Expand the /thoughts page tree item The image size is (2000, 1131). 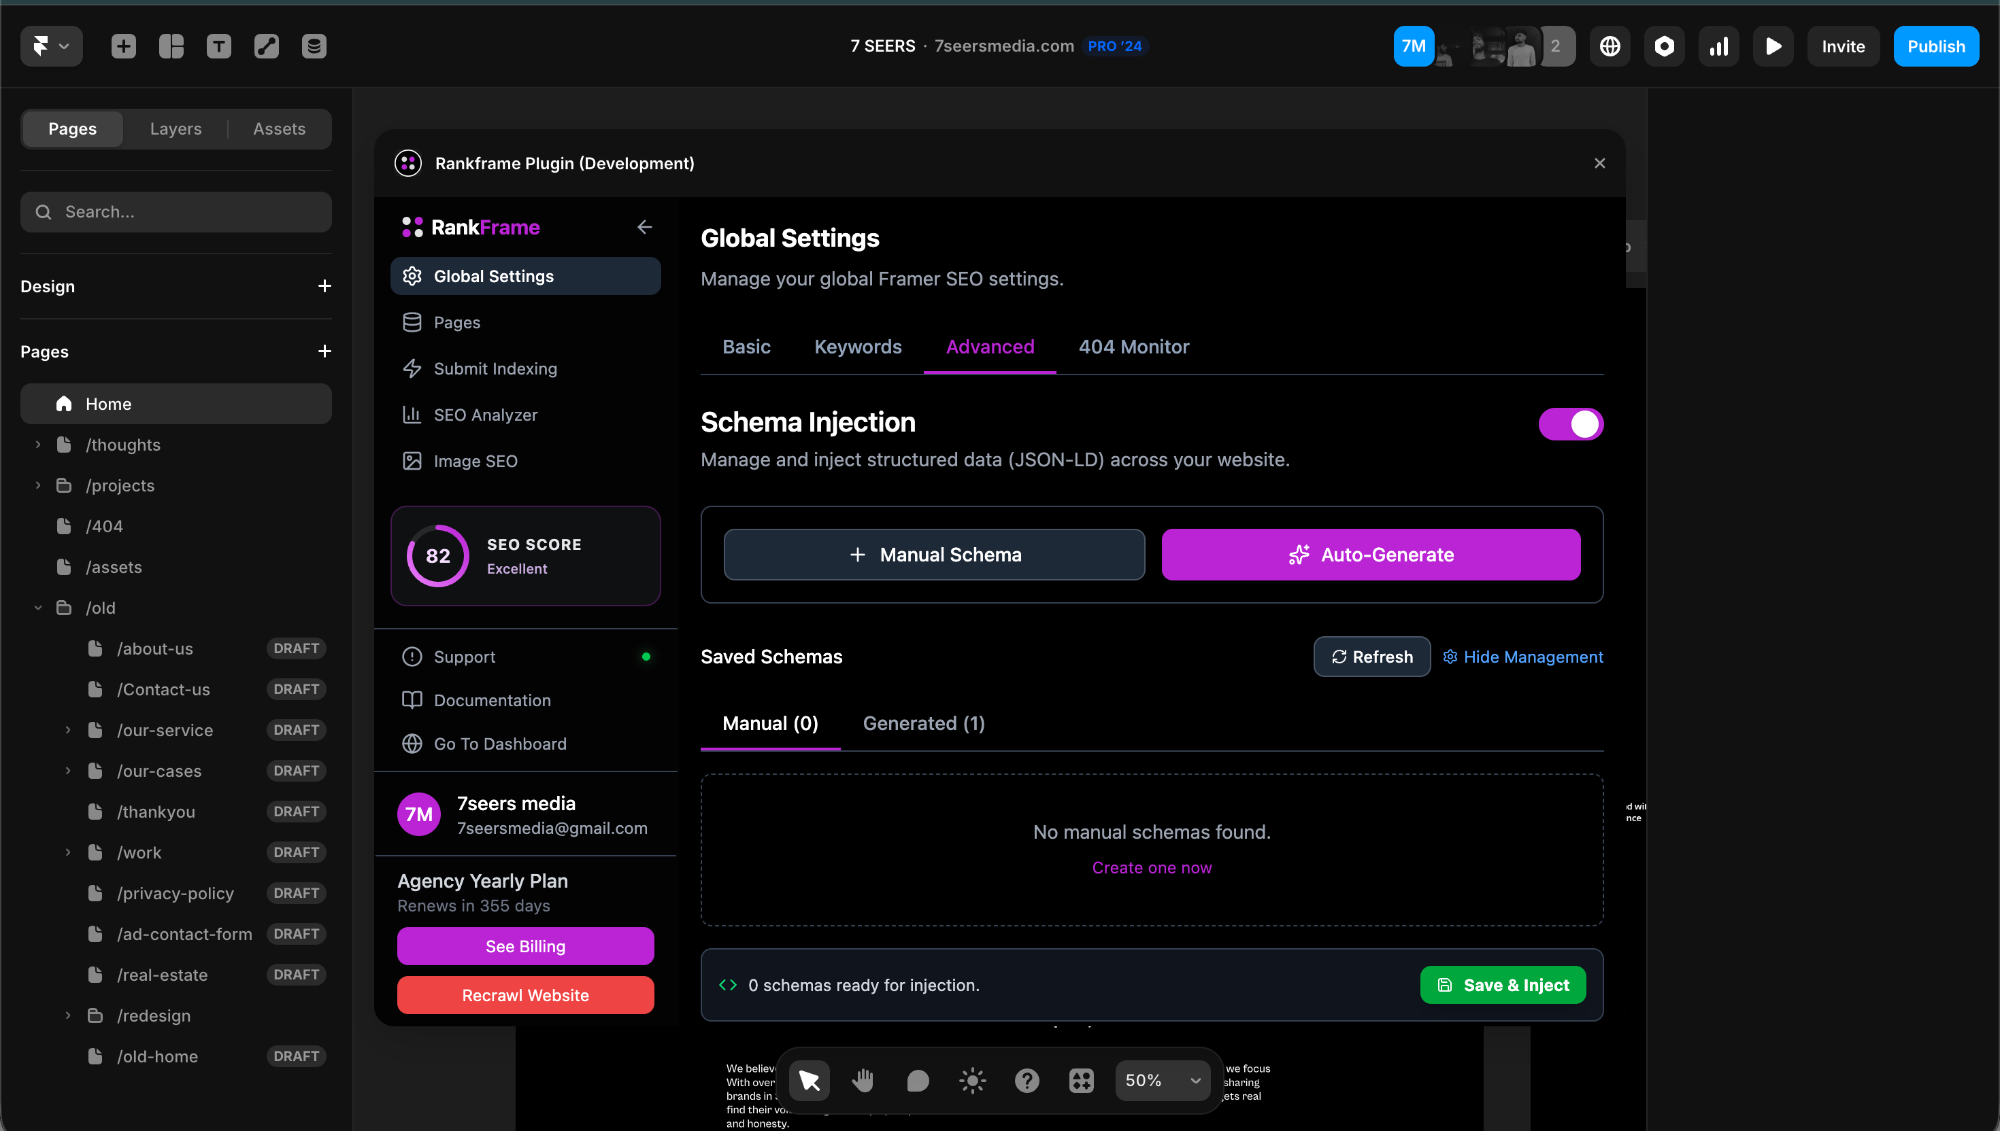[38, 444]
